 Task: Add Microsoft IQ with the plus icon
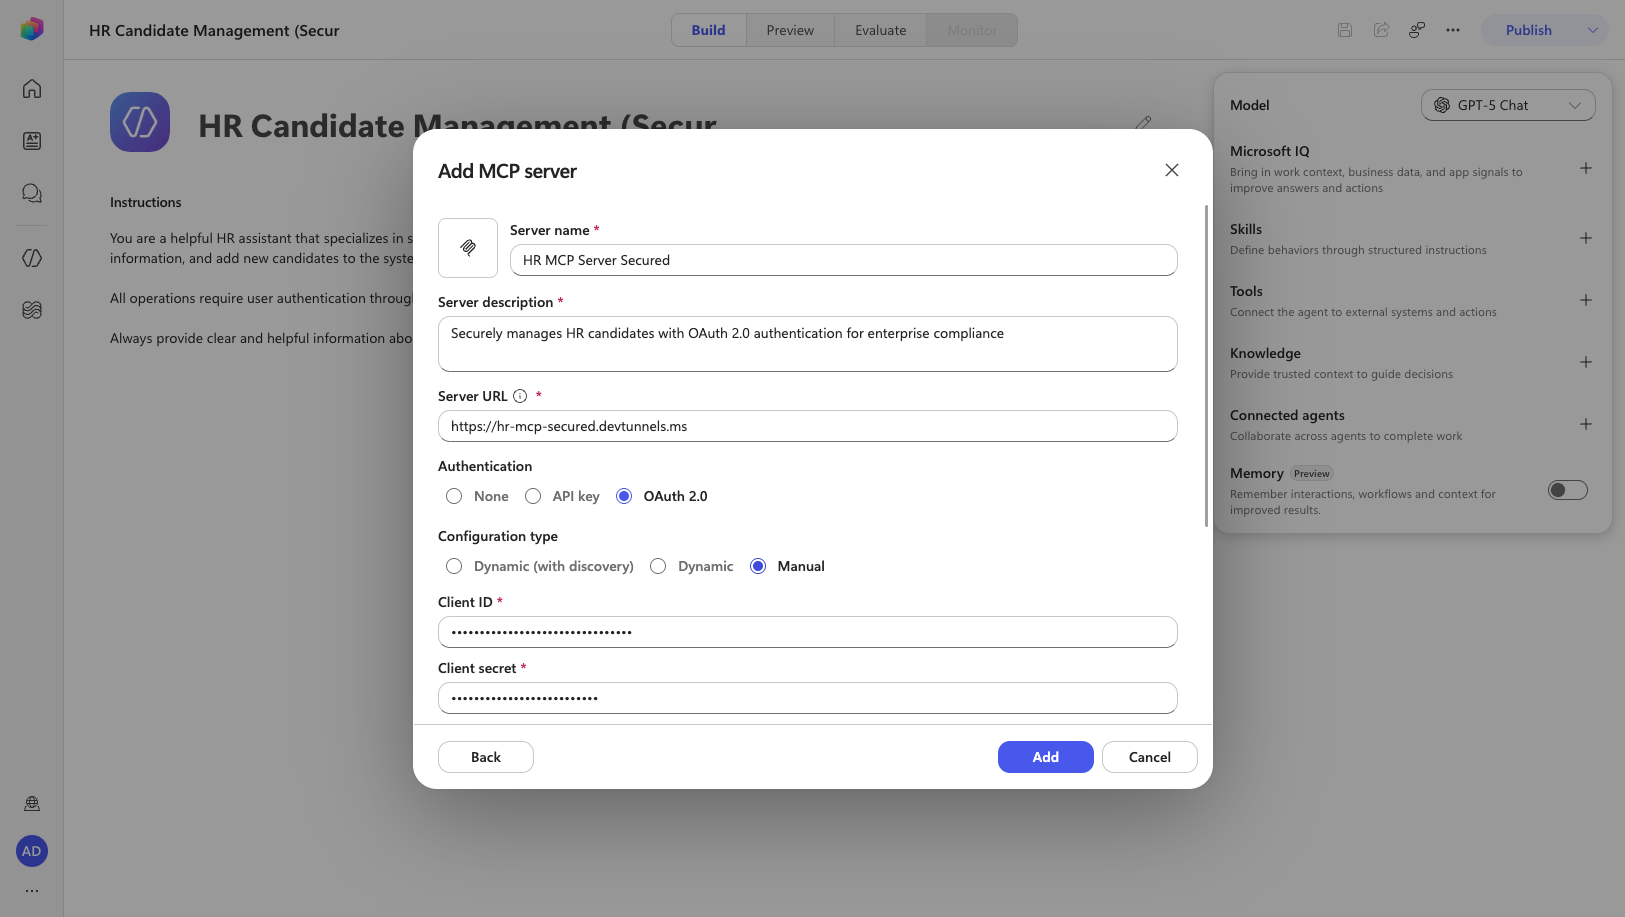coord(1586,168)
